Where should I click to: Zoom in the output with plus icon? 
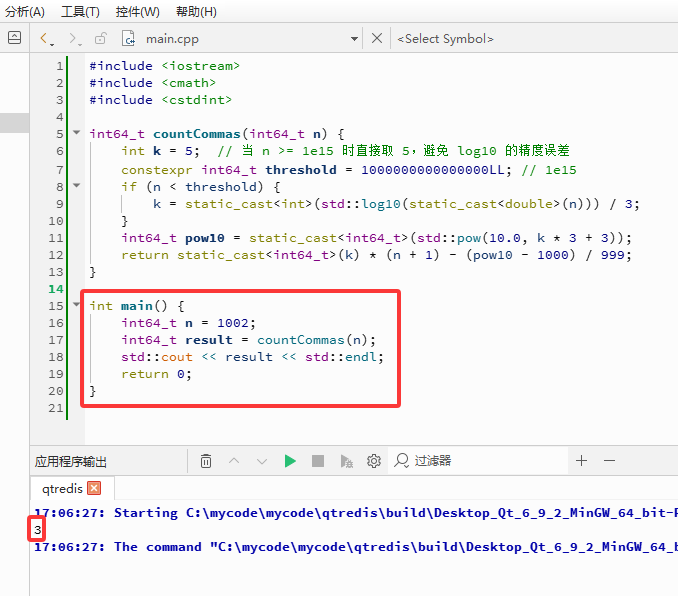click(x=582, y=461)
